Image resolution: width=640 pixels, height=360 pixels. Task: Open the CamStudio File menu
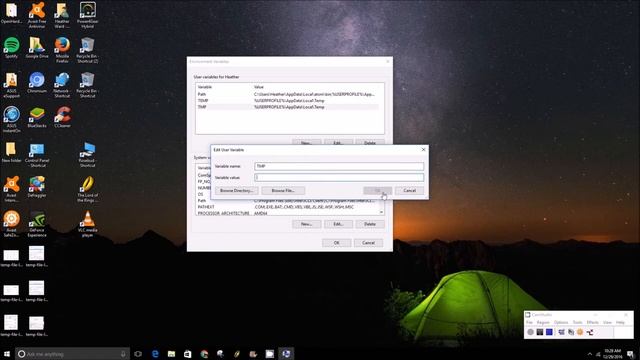529,322
